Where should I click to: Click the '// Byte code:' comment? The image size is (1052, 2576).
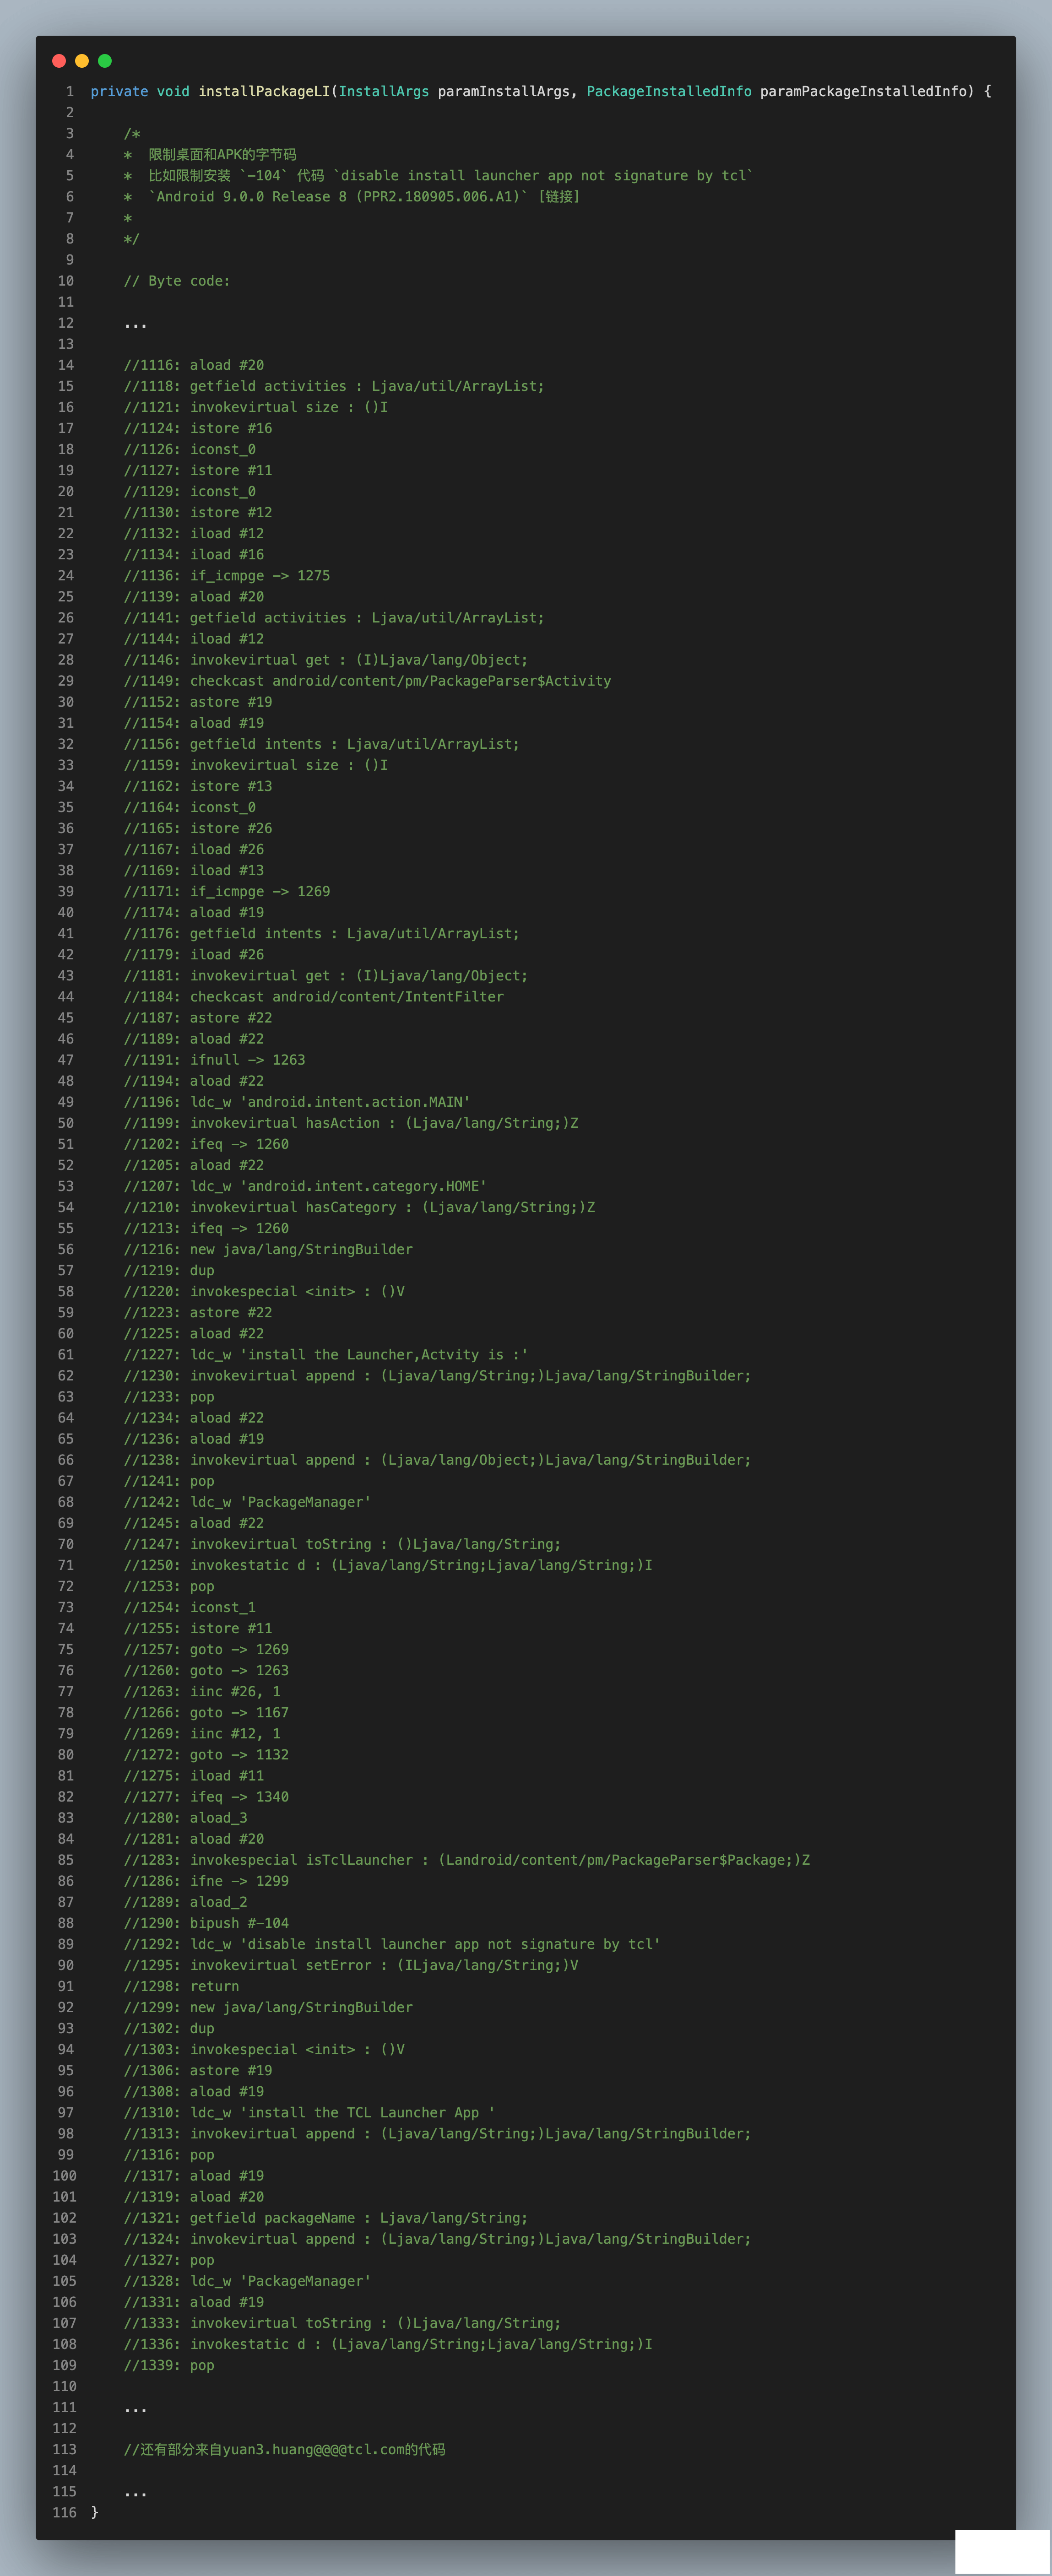[x=177, y=281]
